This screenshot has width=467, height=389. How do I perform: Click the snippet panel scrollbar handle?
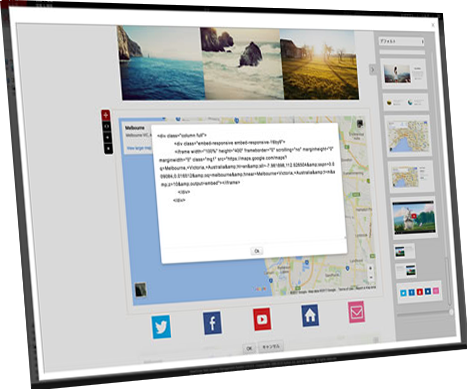[x=448, y=282]
